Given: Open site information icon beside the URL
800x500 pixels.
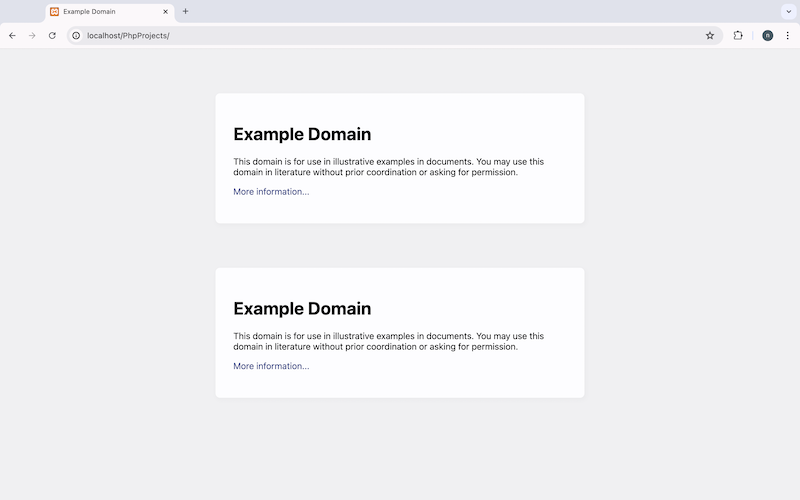Looking at the screenshot, I should click(x=76, y=35).
